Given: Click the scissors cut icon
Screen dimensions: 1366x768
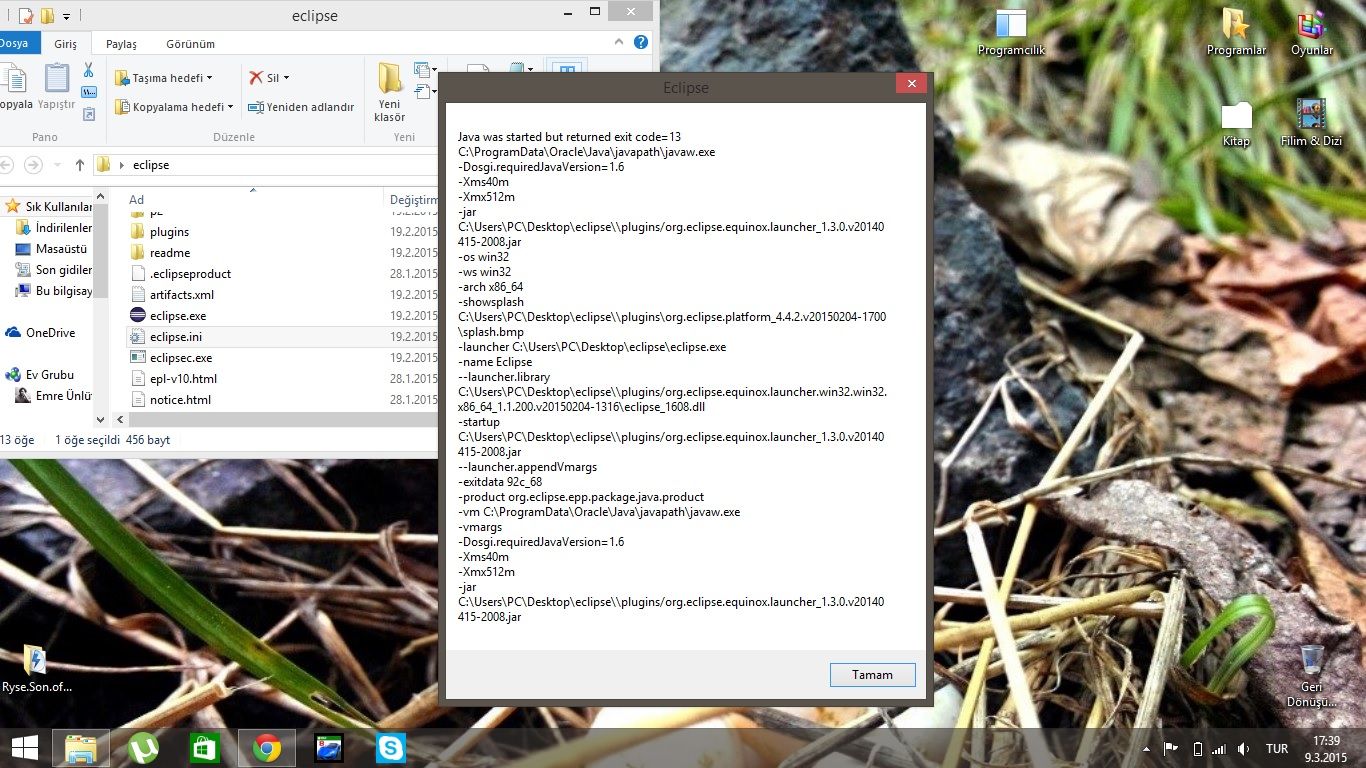Looking at the screenshot, I should click(88, 70).
